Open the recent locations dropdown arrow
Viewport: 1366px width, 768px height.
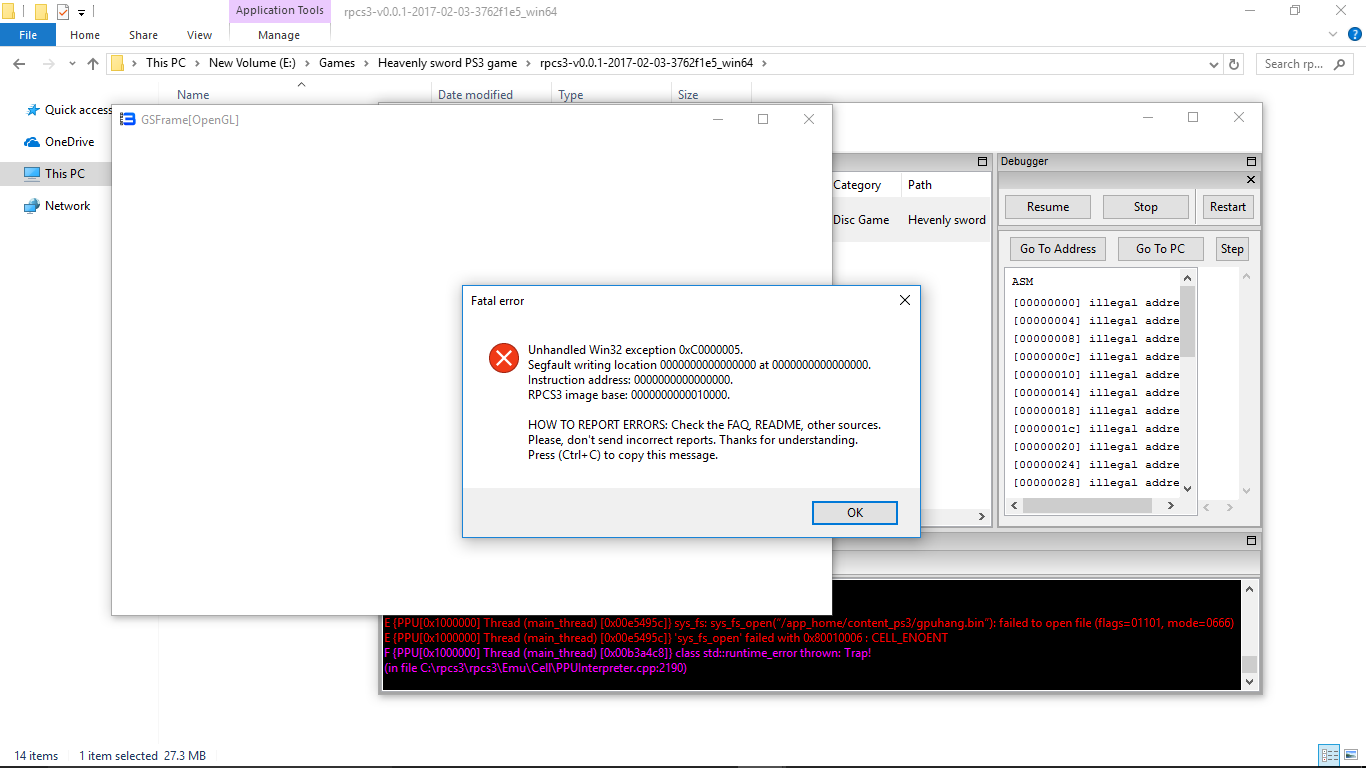(72, 63)
